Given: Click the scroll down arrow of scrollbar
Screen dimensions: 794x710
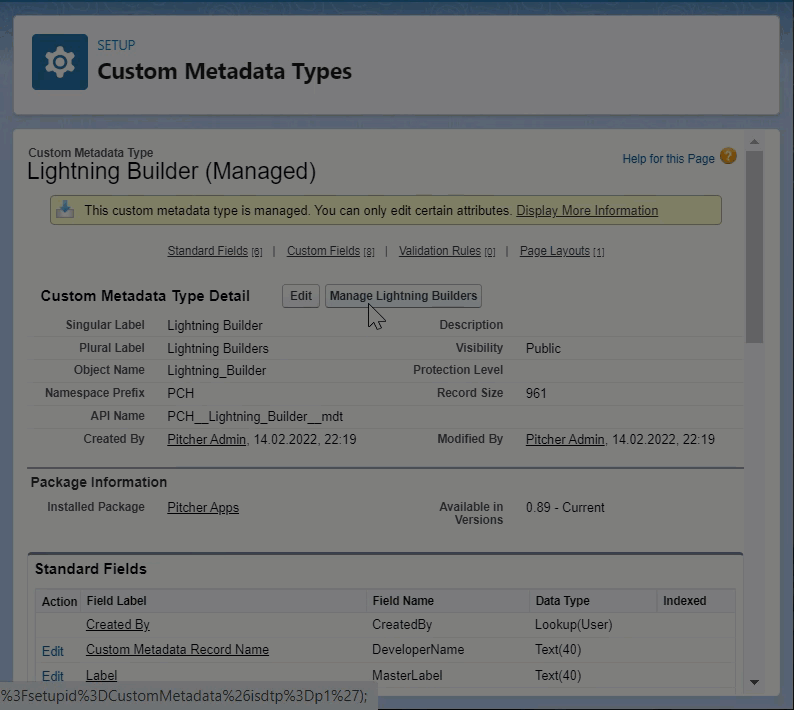Looking at the screenshot, I should 755,681.
